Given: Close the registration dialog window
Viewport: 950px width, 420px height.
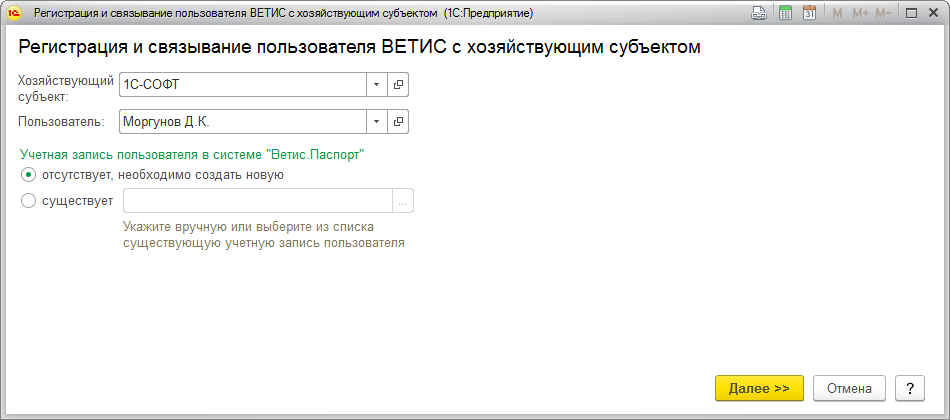Looking at the screenshot, I should 932,13.
